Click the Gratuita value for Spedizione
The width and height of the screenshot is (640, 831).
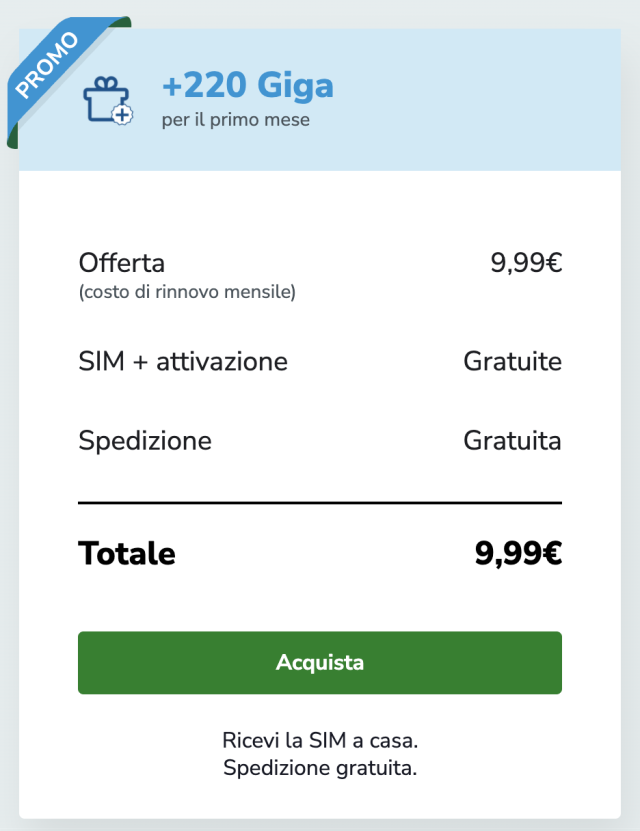512,440
